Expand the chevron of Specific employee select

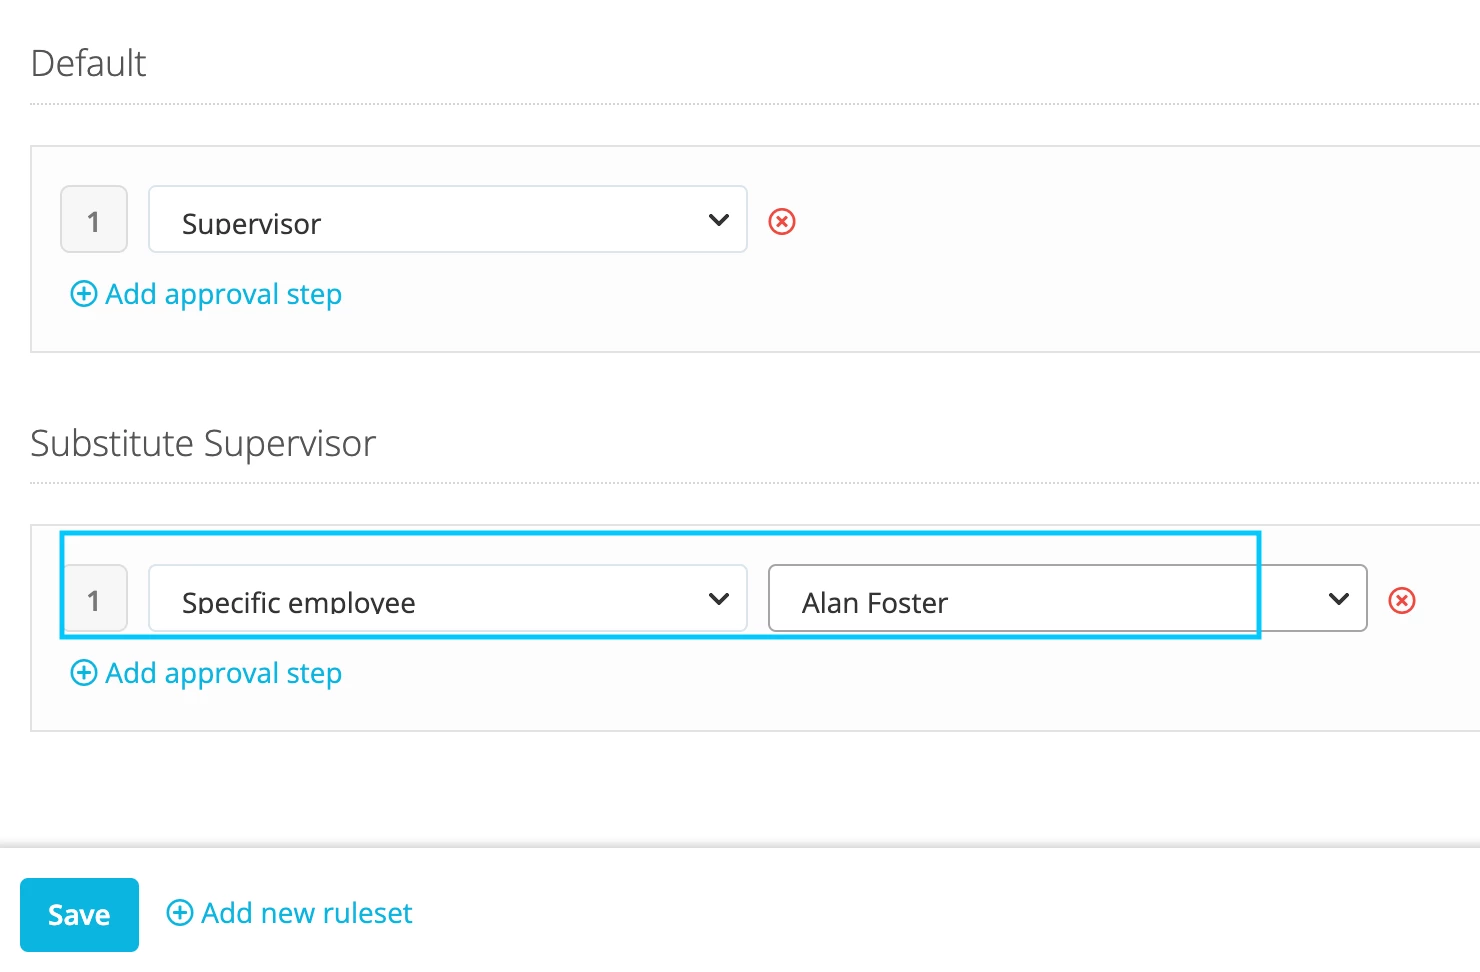(719, 599)
